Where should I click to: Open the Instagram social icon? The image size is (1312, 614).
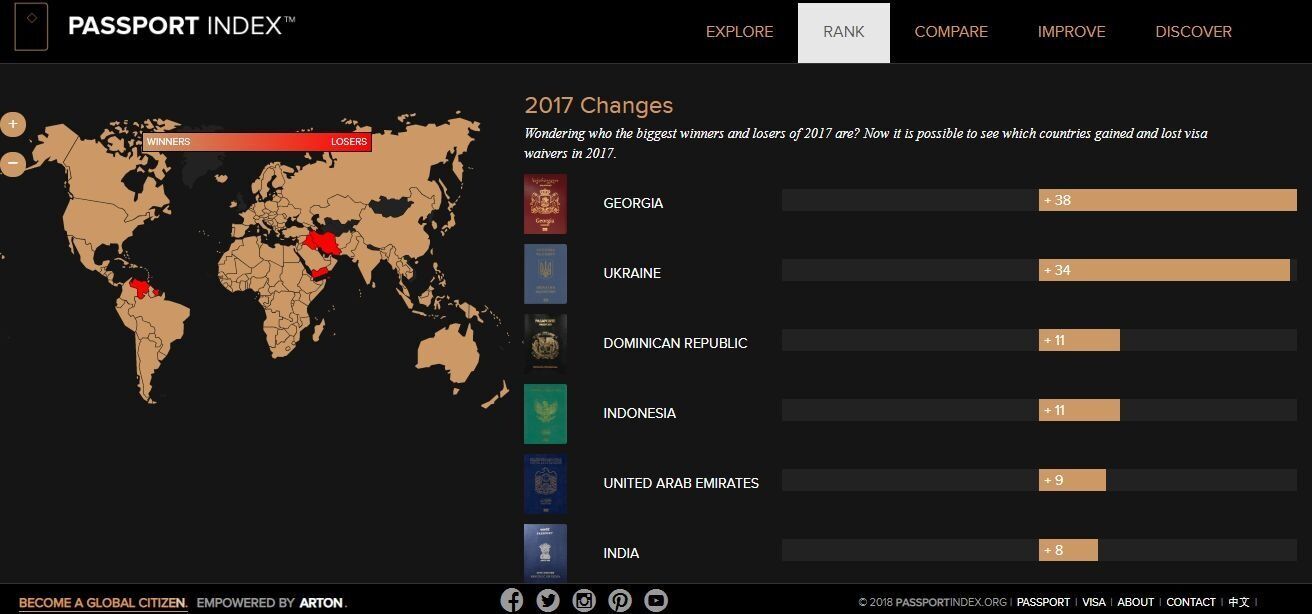pos(584,600)
